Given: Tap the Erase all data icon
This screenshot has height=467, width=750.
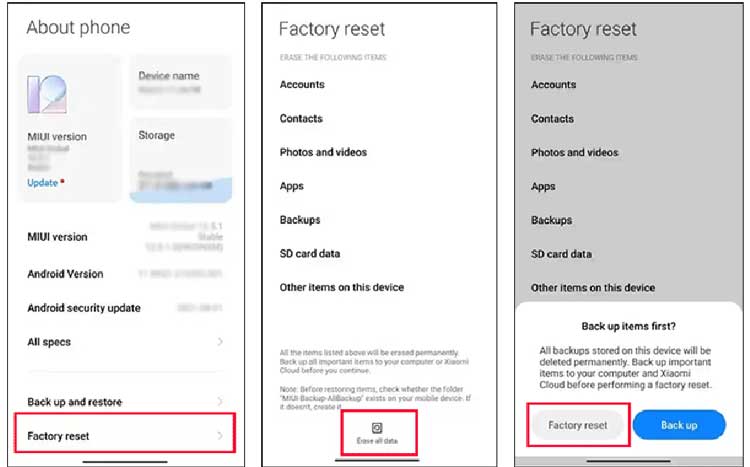Looking at the screenshot, I should 377,428.
